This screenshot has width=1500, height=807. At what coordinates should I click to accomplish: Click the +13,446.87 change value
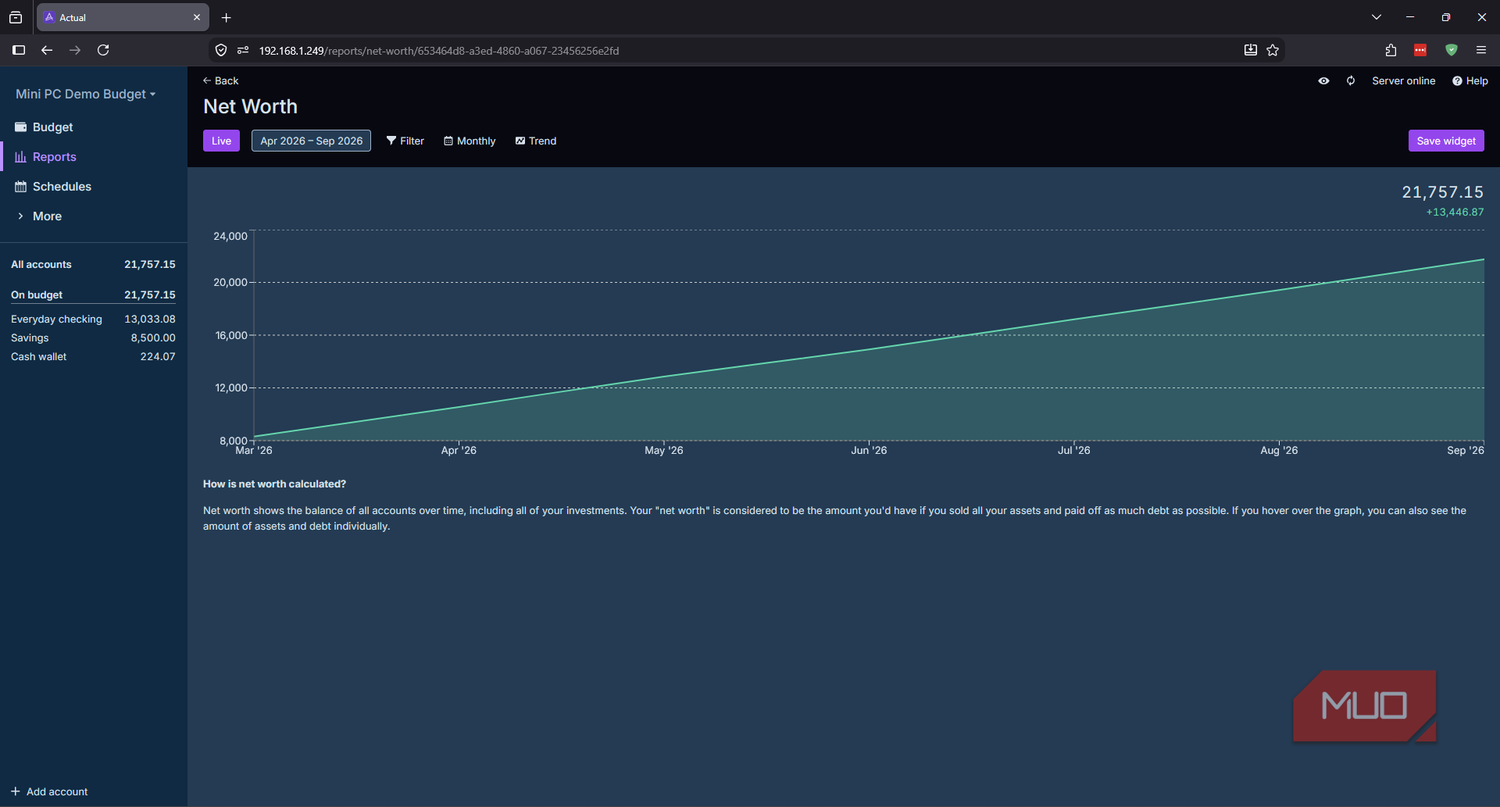tap(1455, 212)
